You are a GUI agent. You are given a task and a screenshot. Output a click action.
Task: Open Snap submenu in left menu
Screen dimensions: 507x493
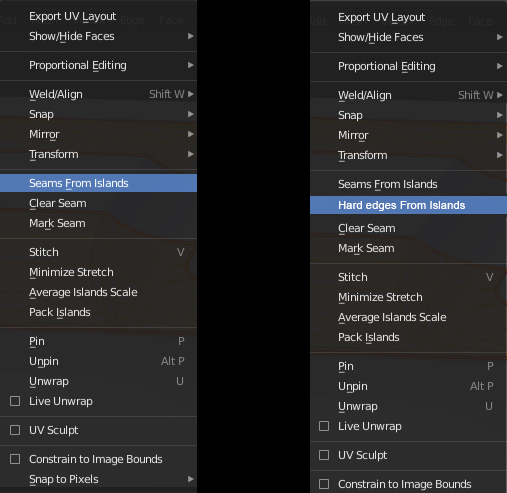98,114
